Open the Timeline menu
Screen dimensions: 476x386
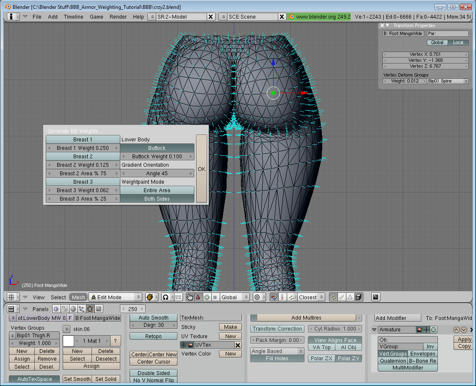[74, 16]
